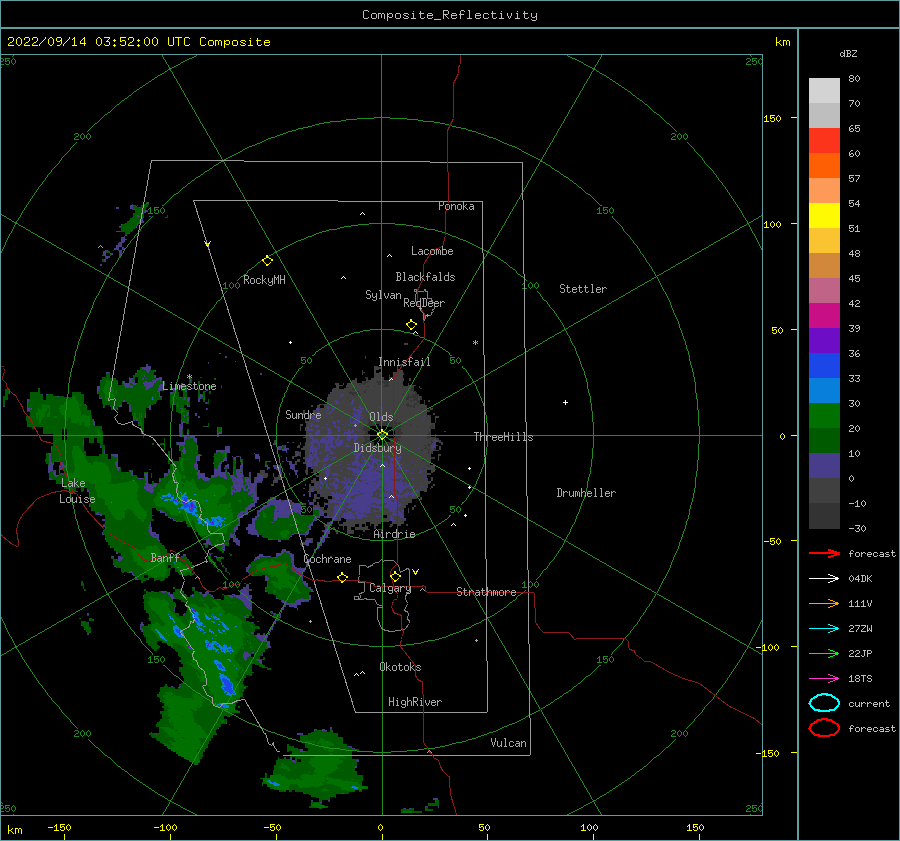Select the Lake Louise map label
The width and height of the screenshot is (900, 841).
point(77,491)
